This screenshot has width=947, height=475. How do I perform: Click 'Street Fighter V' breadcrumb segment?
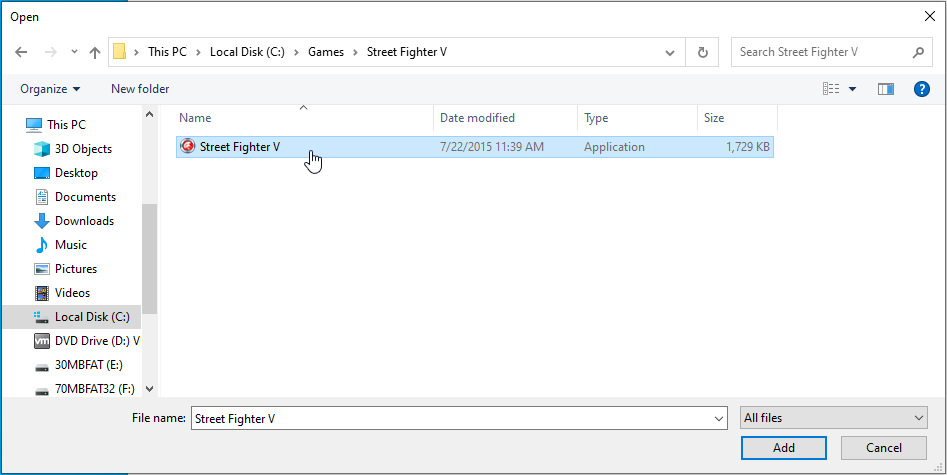[407, 52]
